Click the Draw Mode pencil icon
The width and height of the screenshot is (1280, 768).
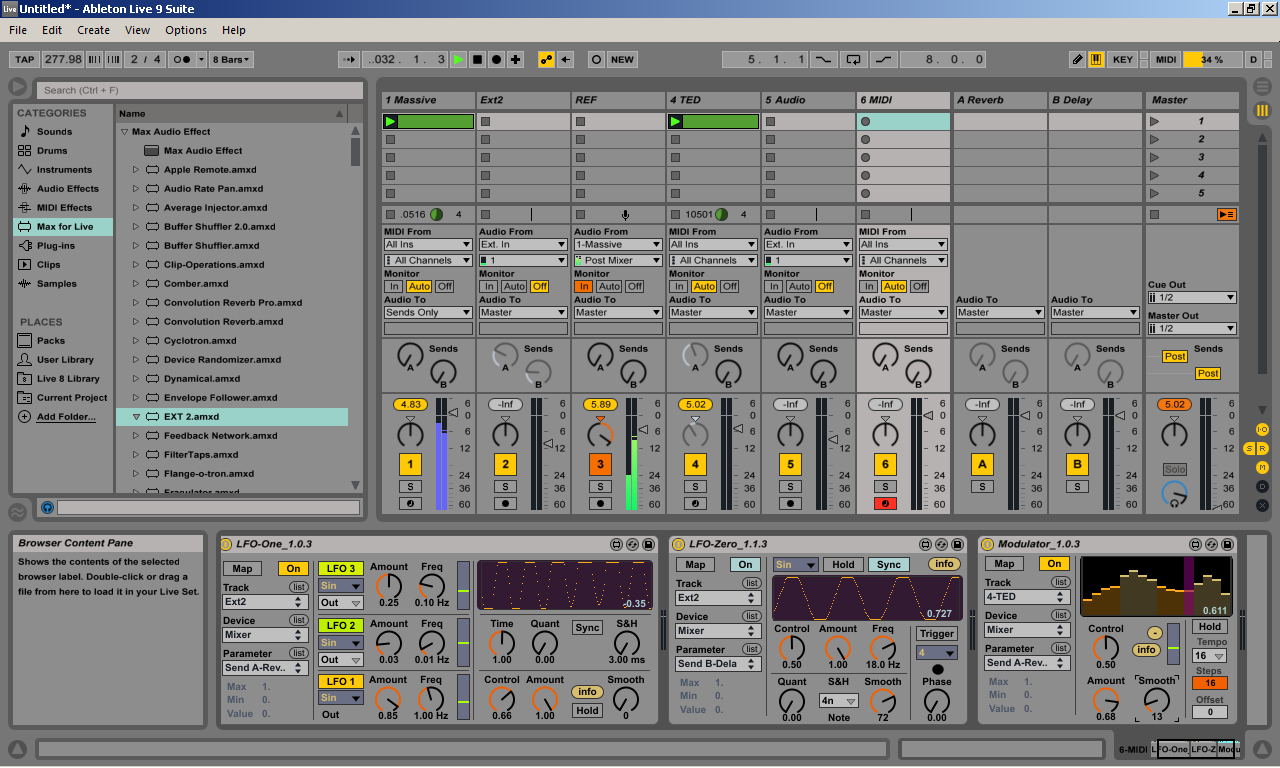pos(1077,60)
